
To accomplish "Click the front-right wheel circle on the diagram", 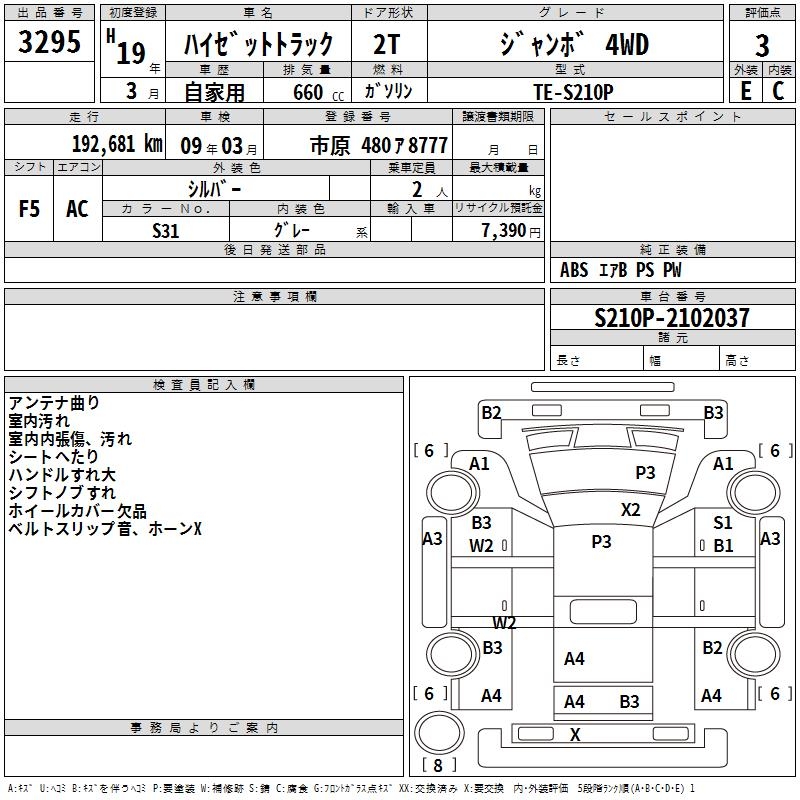I will click(755, 491).
